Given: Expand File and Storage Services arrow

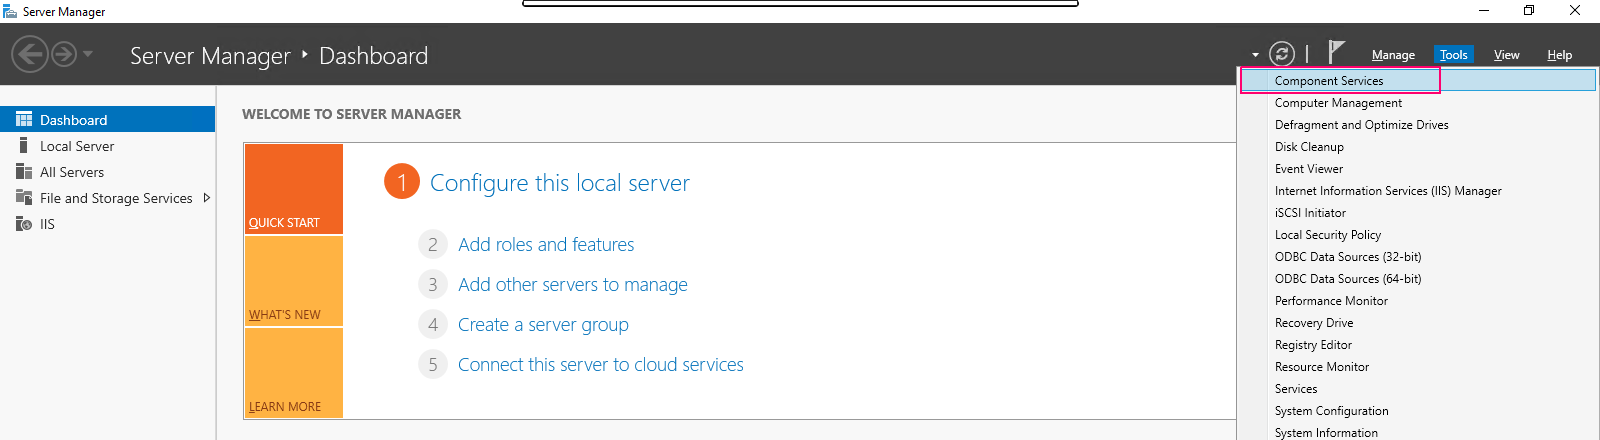Looking at the screenshot, I should (207, 198).
